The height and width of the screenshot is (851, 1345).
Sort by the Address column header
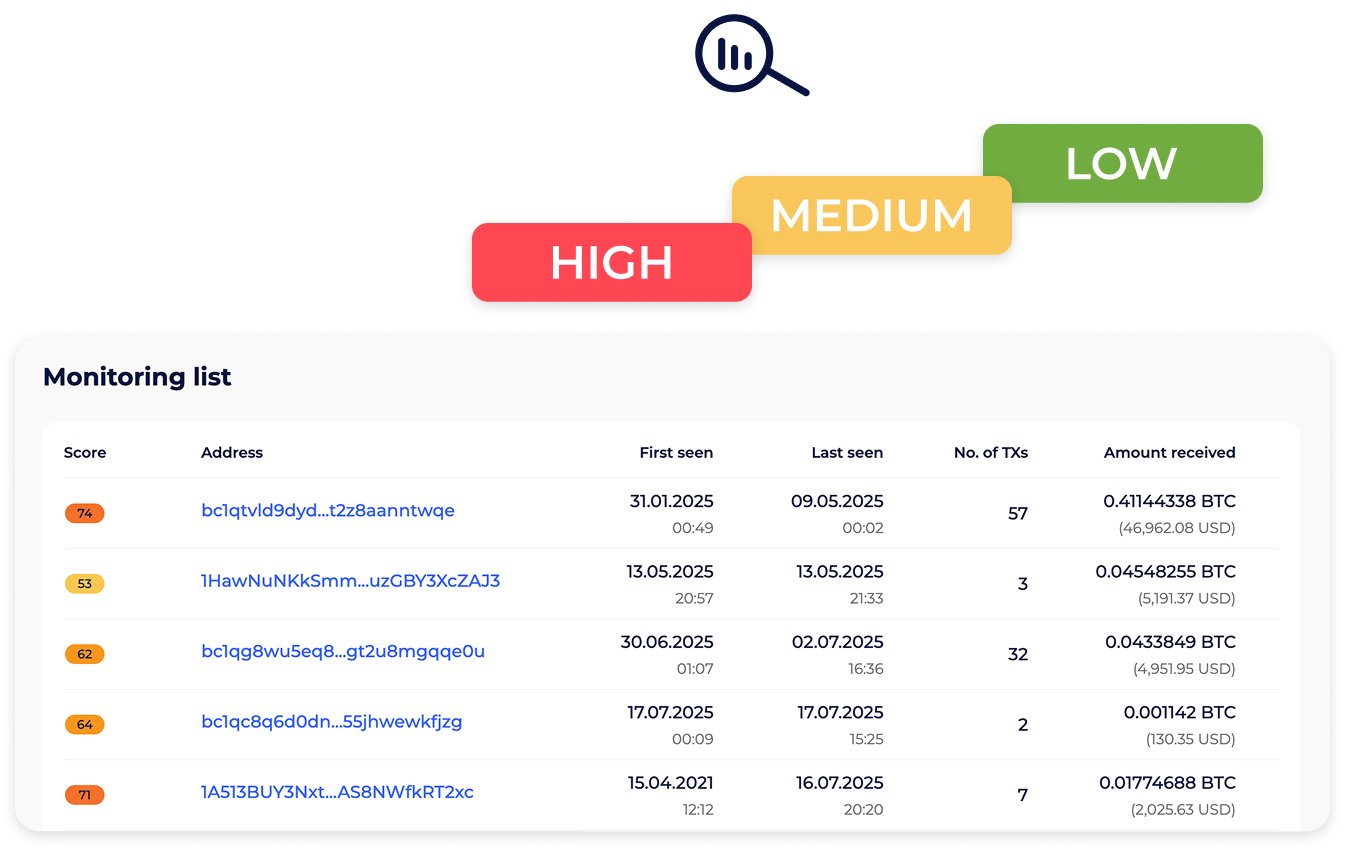click(232, 453)
